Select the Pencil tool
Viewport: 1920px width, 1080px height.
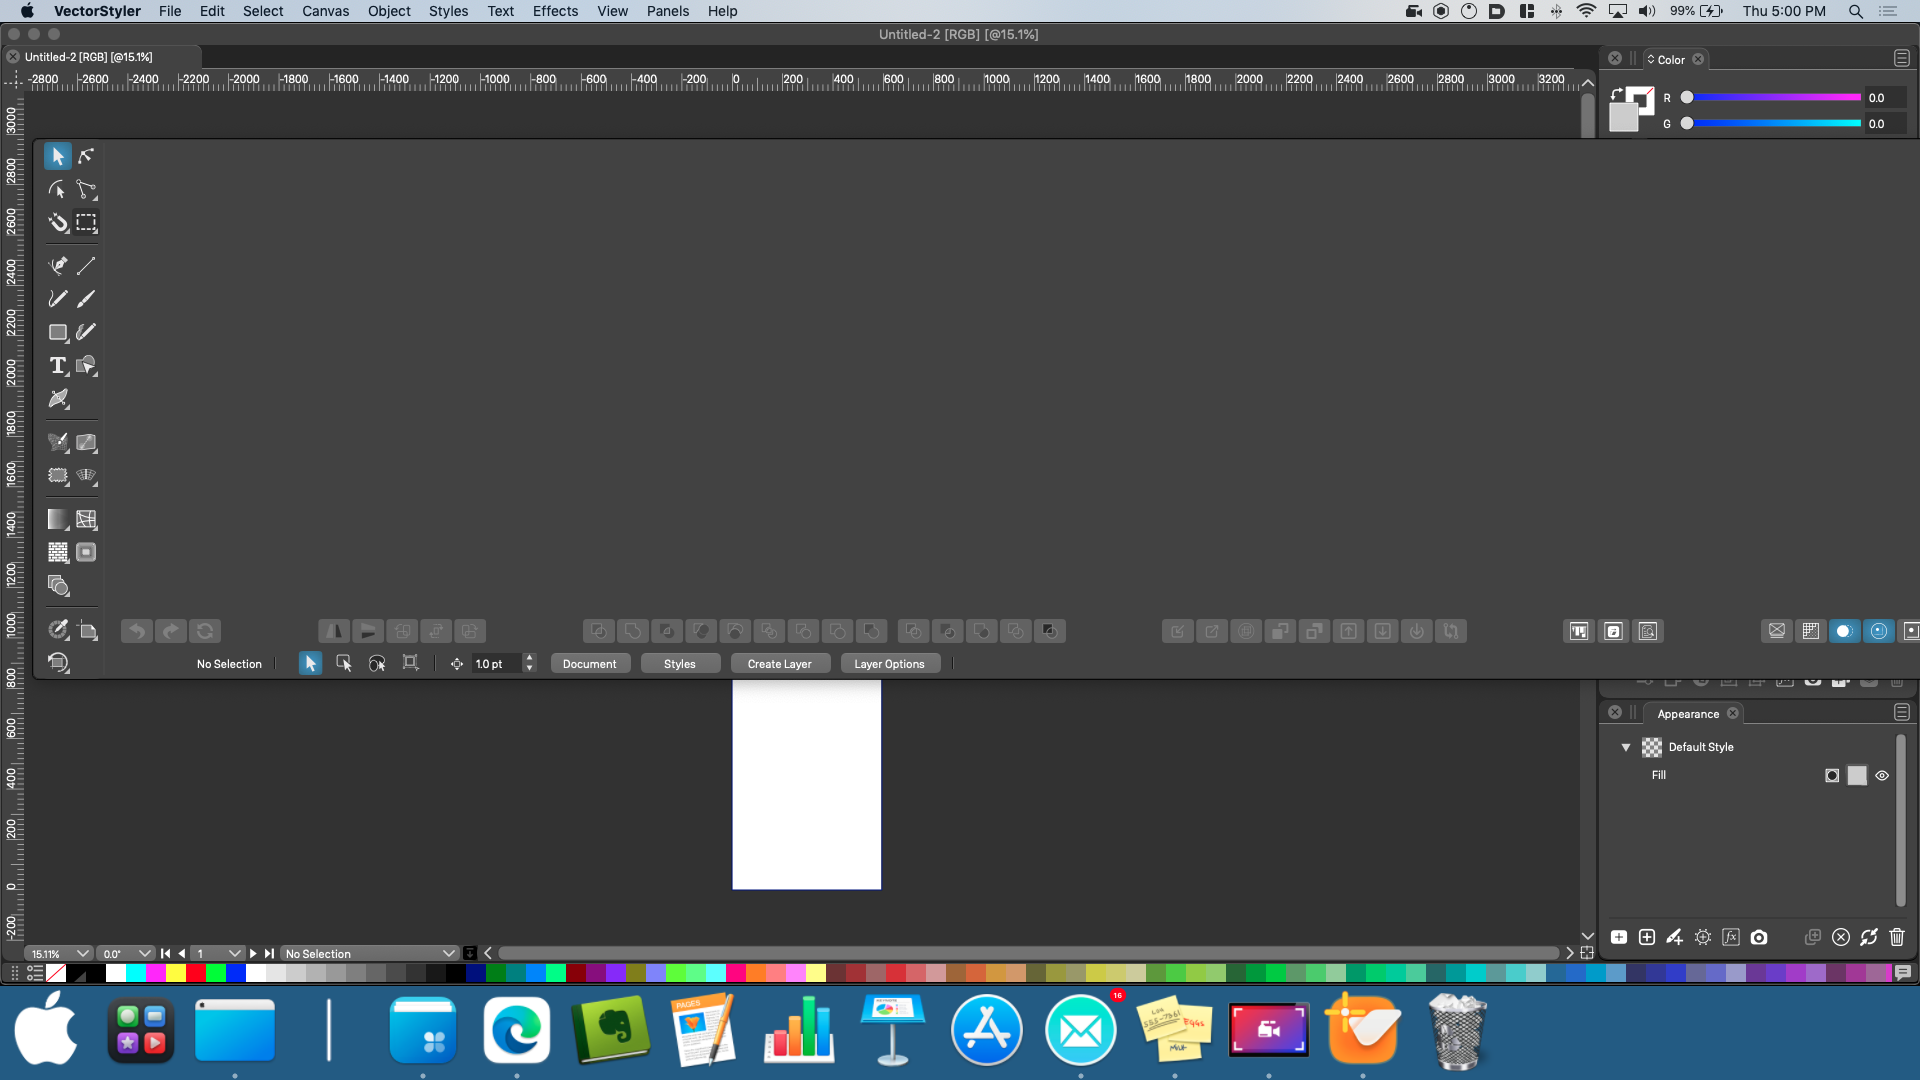(58, 299)
